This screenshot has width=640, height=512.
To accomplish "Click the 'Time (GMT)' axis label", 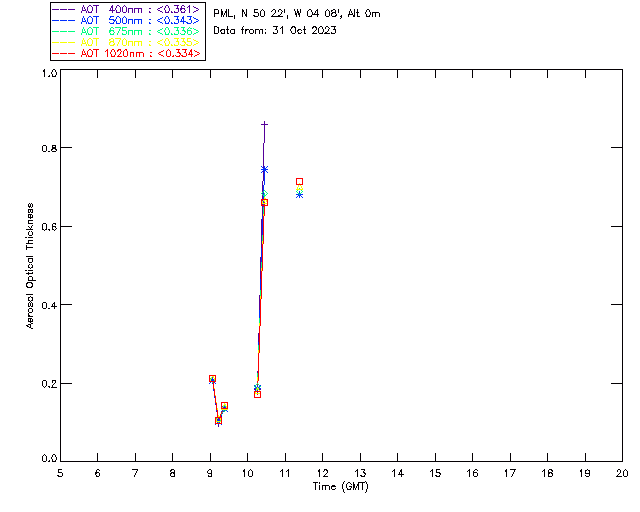I will pos(340,487).
